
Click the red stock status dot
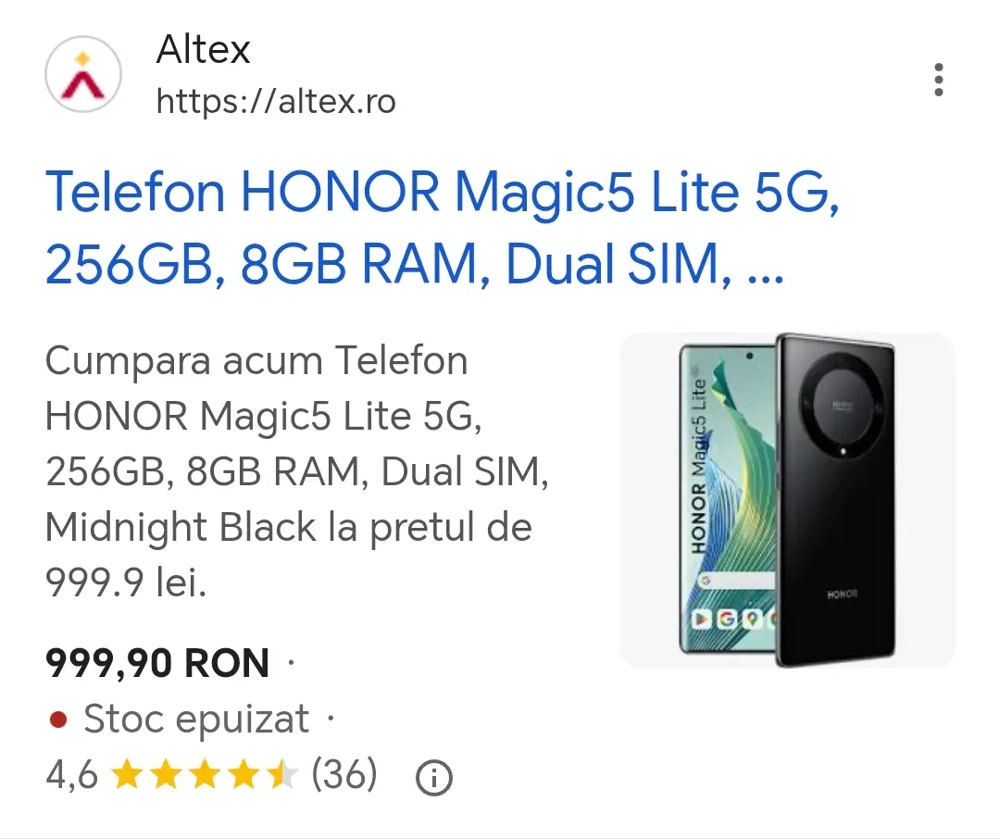pyautogui.click(x=58, y=718)
